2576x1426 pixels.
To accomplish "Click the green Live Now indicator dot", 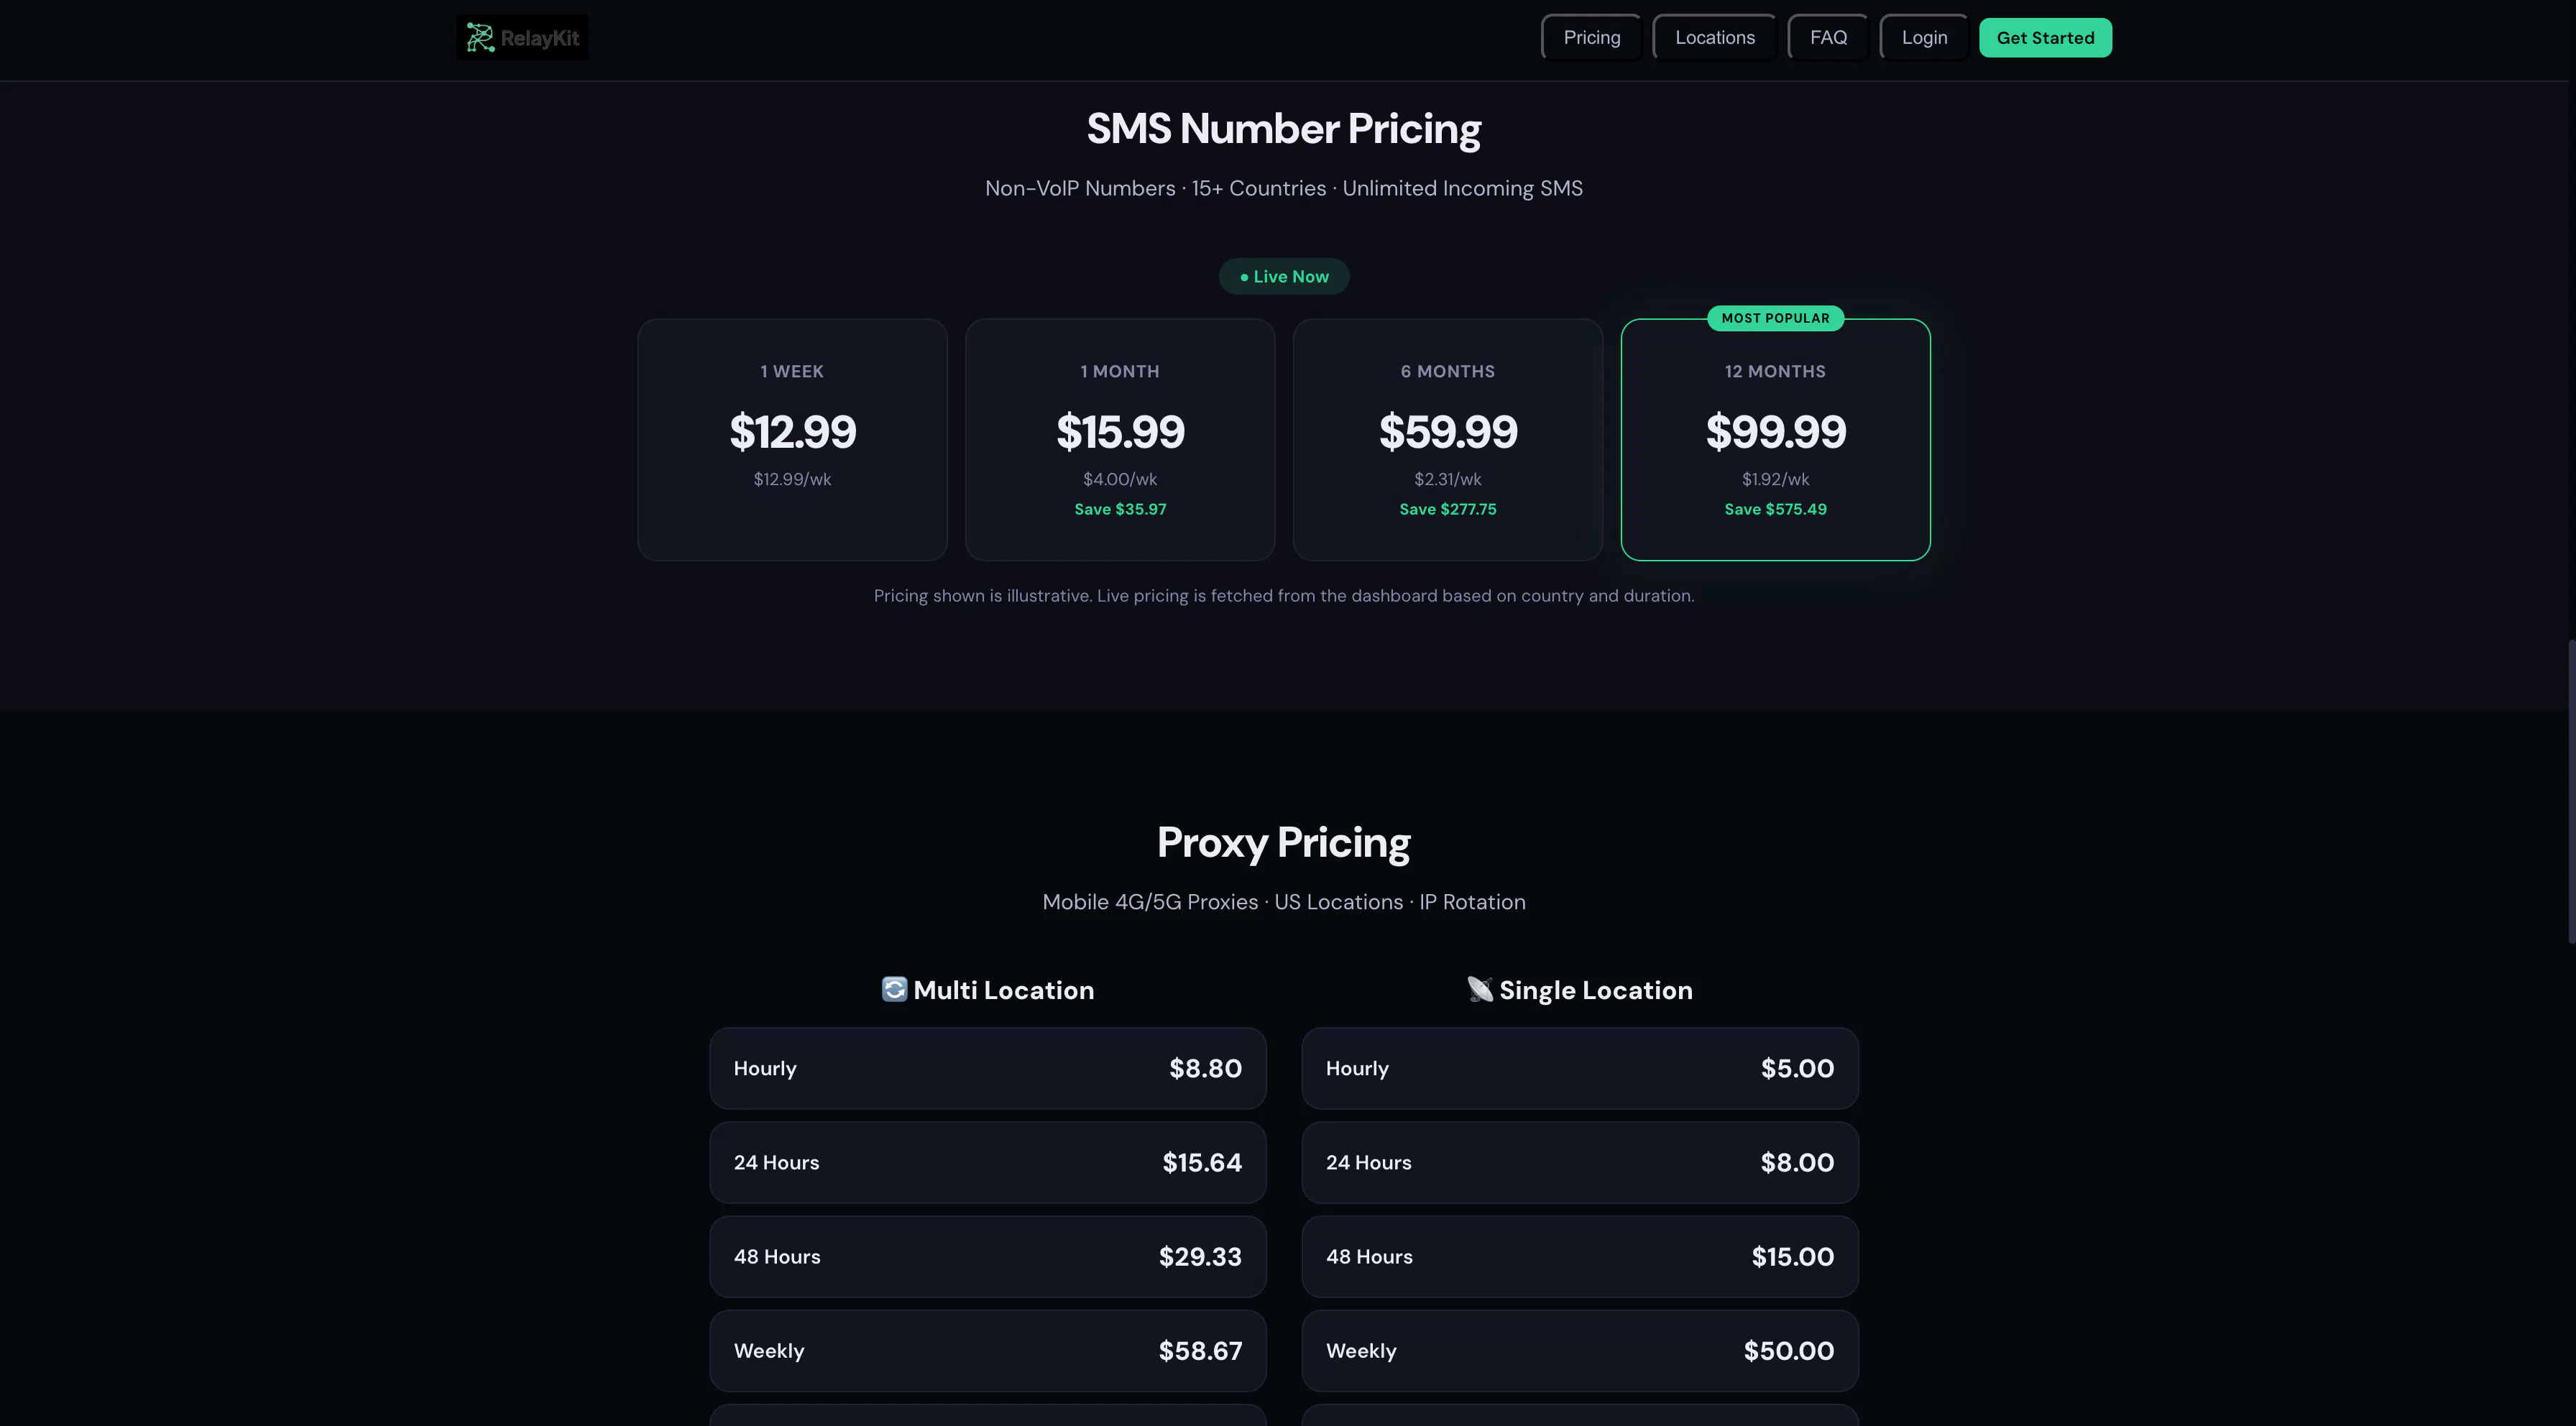I will (1244, 277).
